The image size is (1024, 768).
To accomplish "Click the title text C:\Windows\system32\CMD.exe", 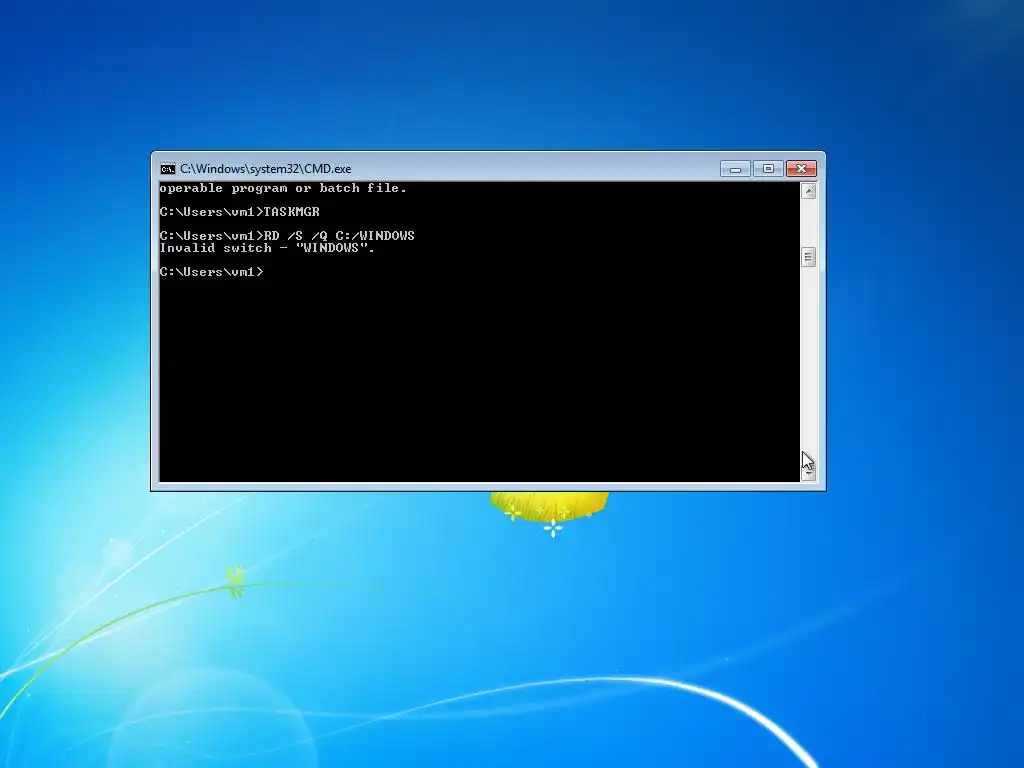I will click(266, 169).
